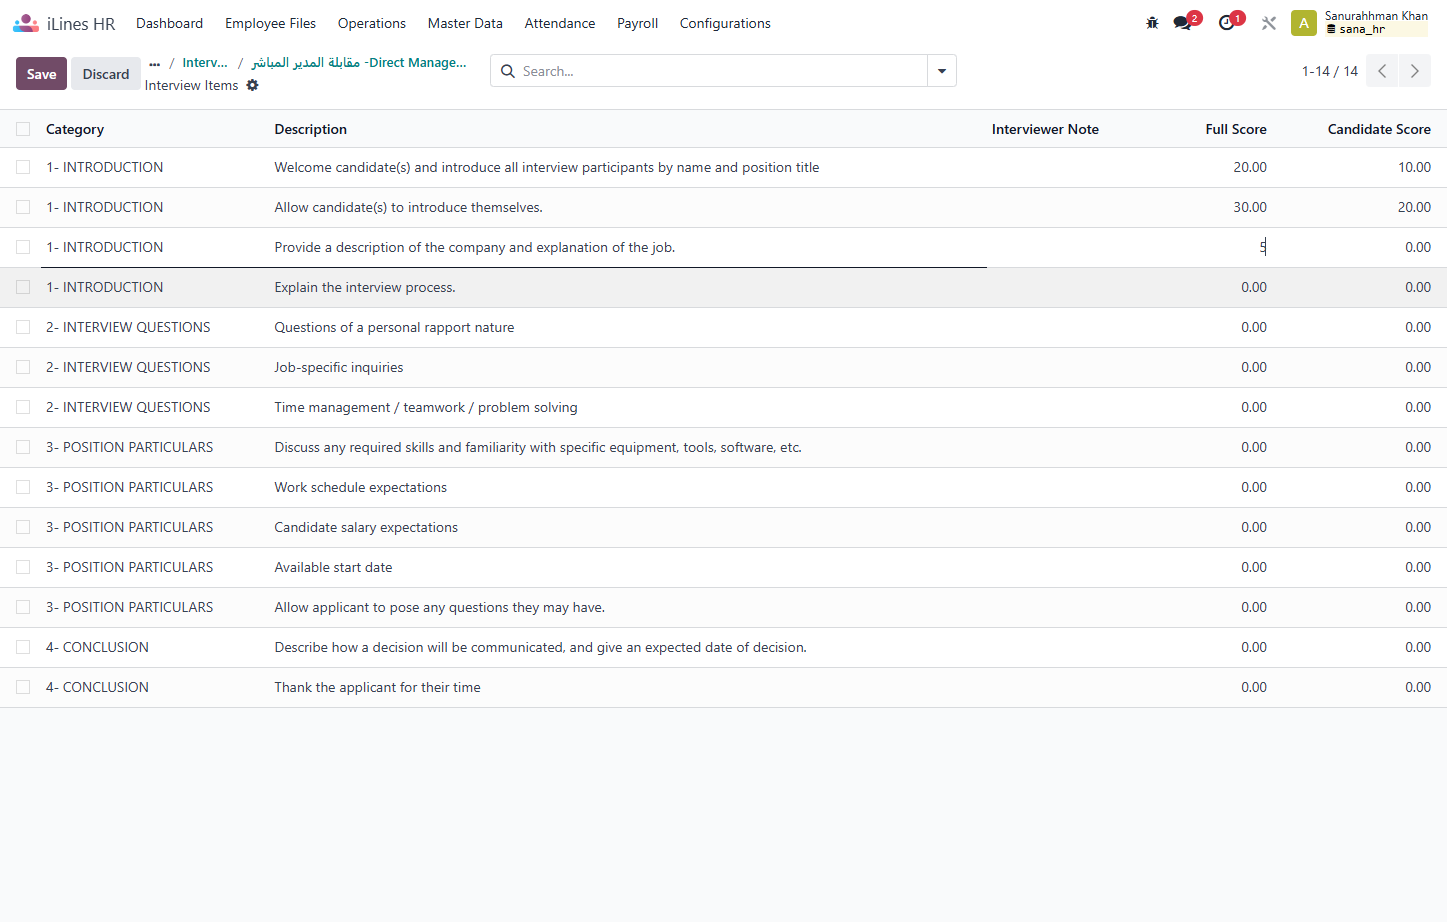Sort by the Description column header
The width and height of the screenshot is (1447, 922).
[x=311, y=129]
